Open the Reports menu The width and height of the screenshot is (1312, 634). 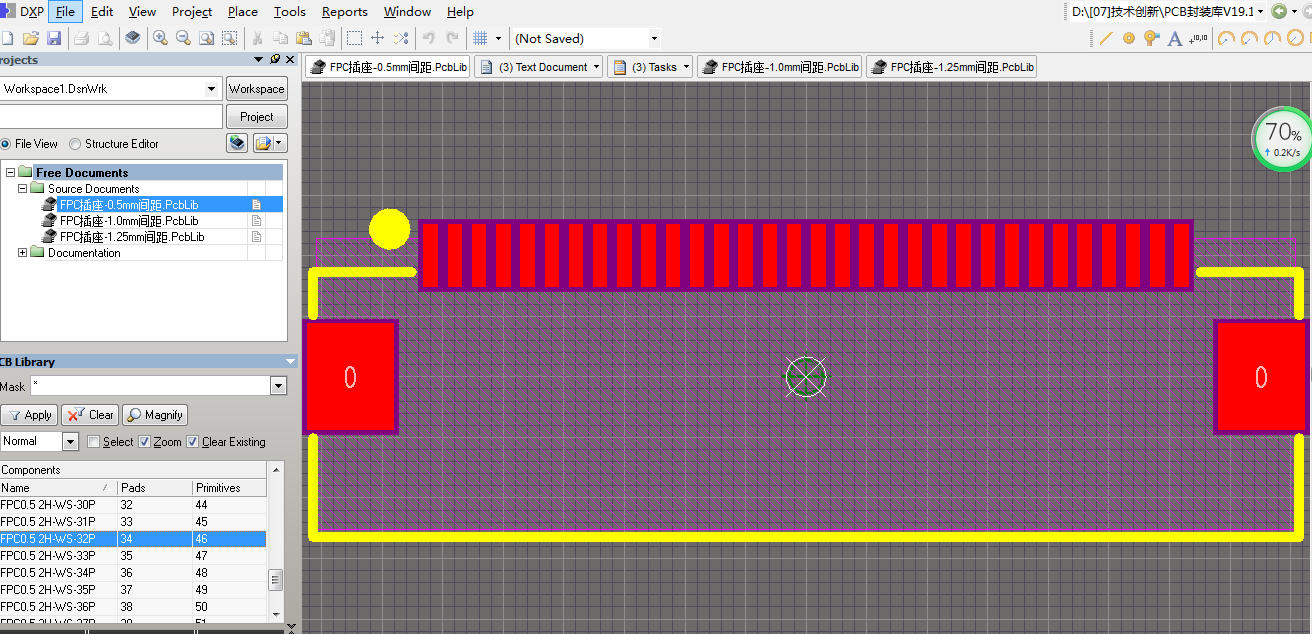345,12
